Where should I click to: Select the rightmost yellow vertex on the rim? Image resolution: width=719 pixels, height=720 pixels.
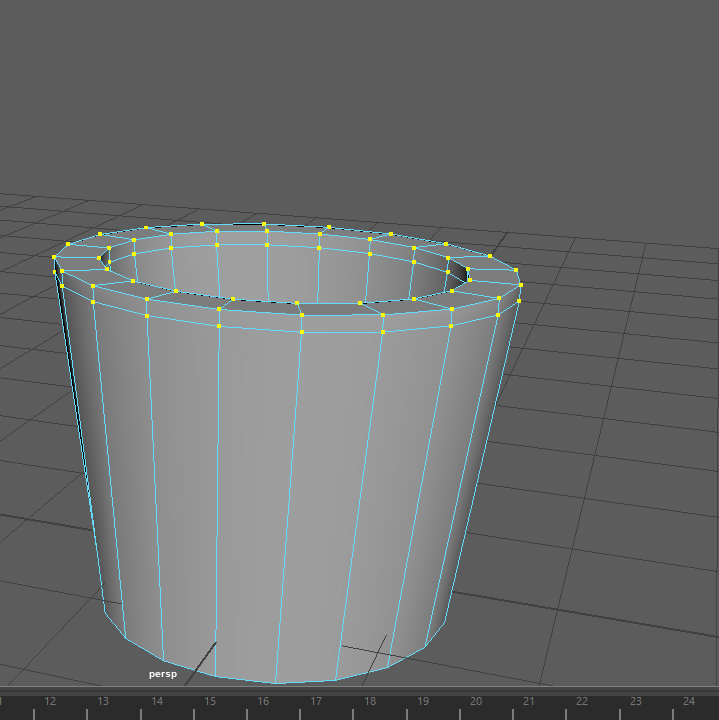pos(521,285)
